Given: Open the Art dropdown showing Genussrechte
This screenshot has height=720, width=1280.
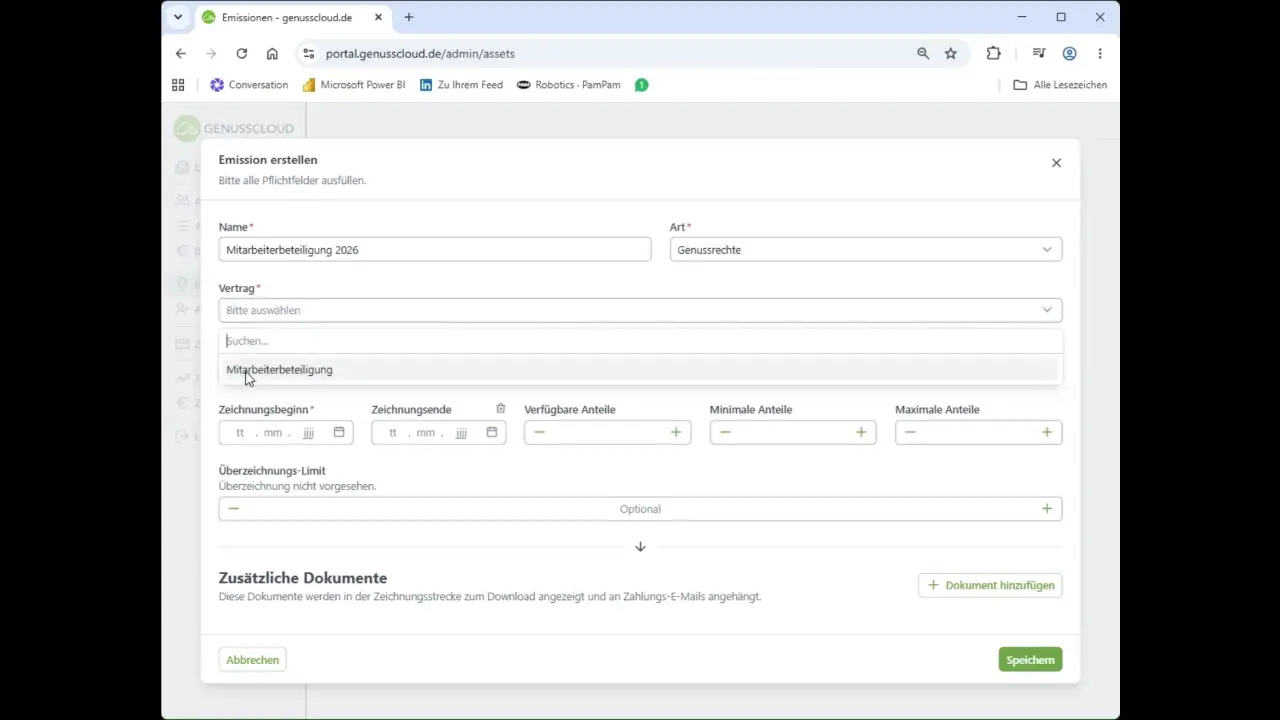Looking at the screenshot, I should pyautogui.click(x=866, y=250).
